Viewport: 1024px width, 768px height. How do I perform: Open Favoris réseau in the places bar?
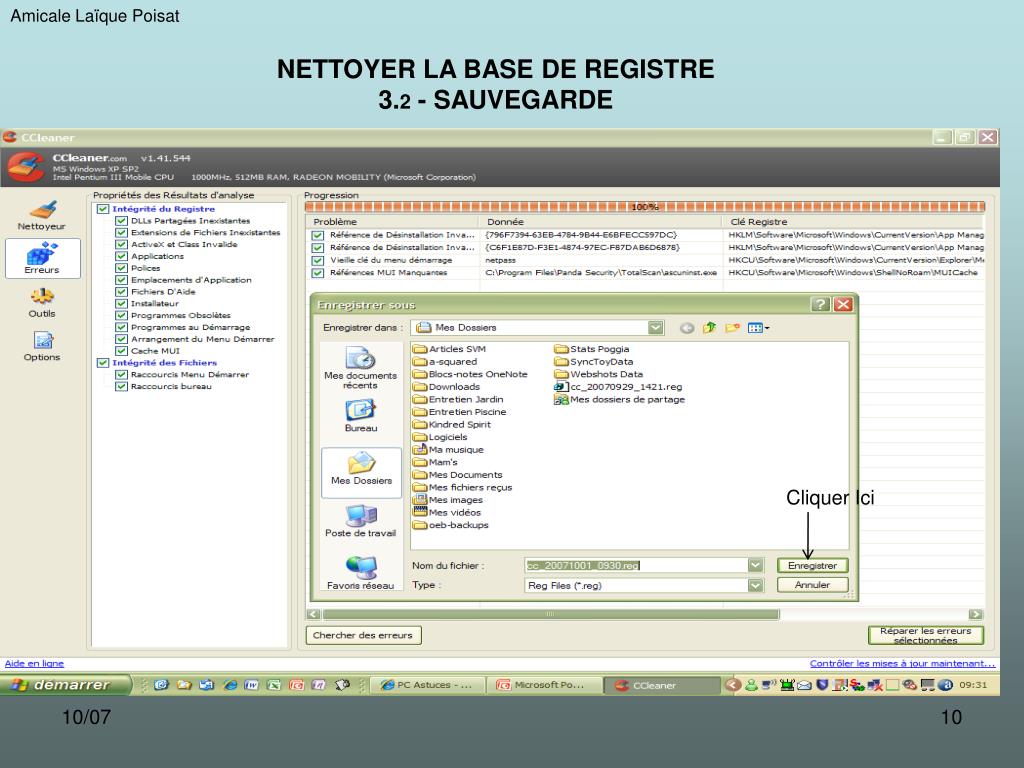[360, 572]
